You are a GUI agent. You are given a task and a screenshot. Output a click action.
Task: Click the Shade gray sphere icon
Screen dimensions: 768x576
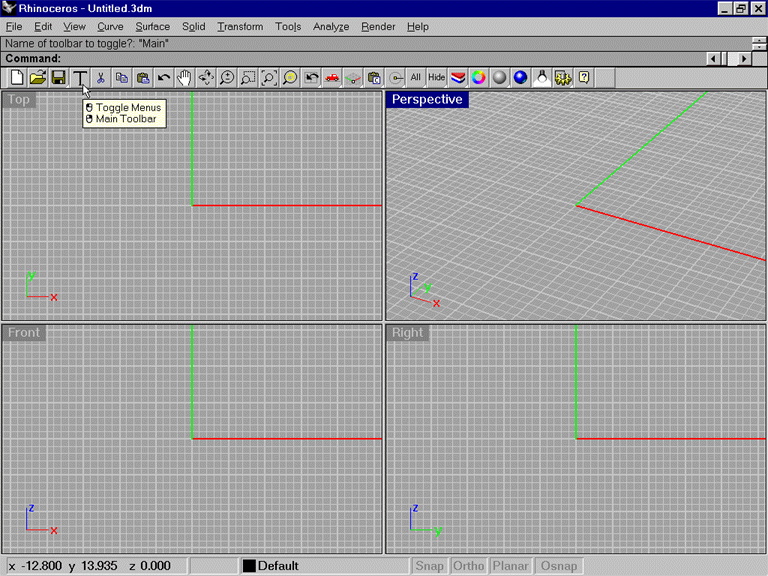point(500,77)
